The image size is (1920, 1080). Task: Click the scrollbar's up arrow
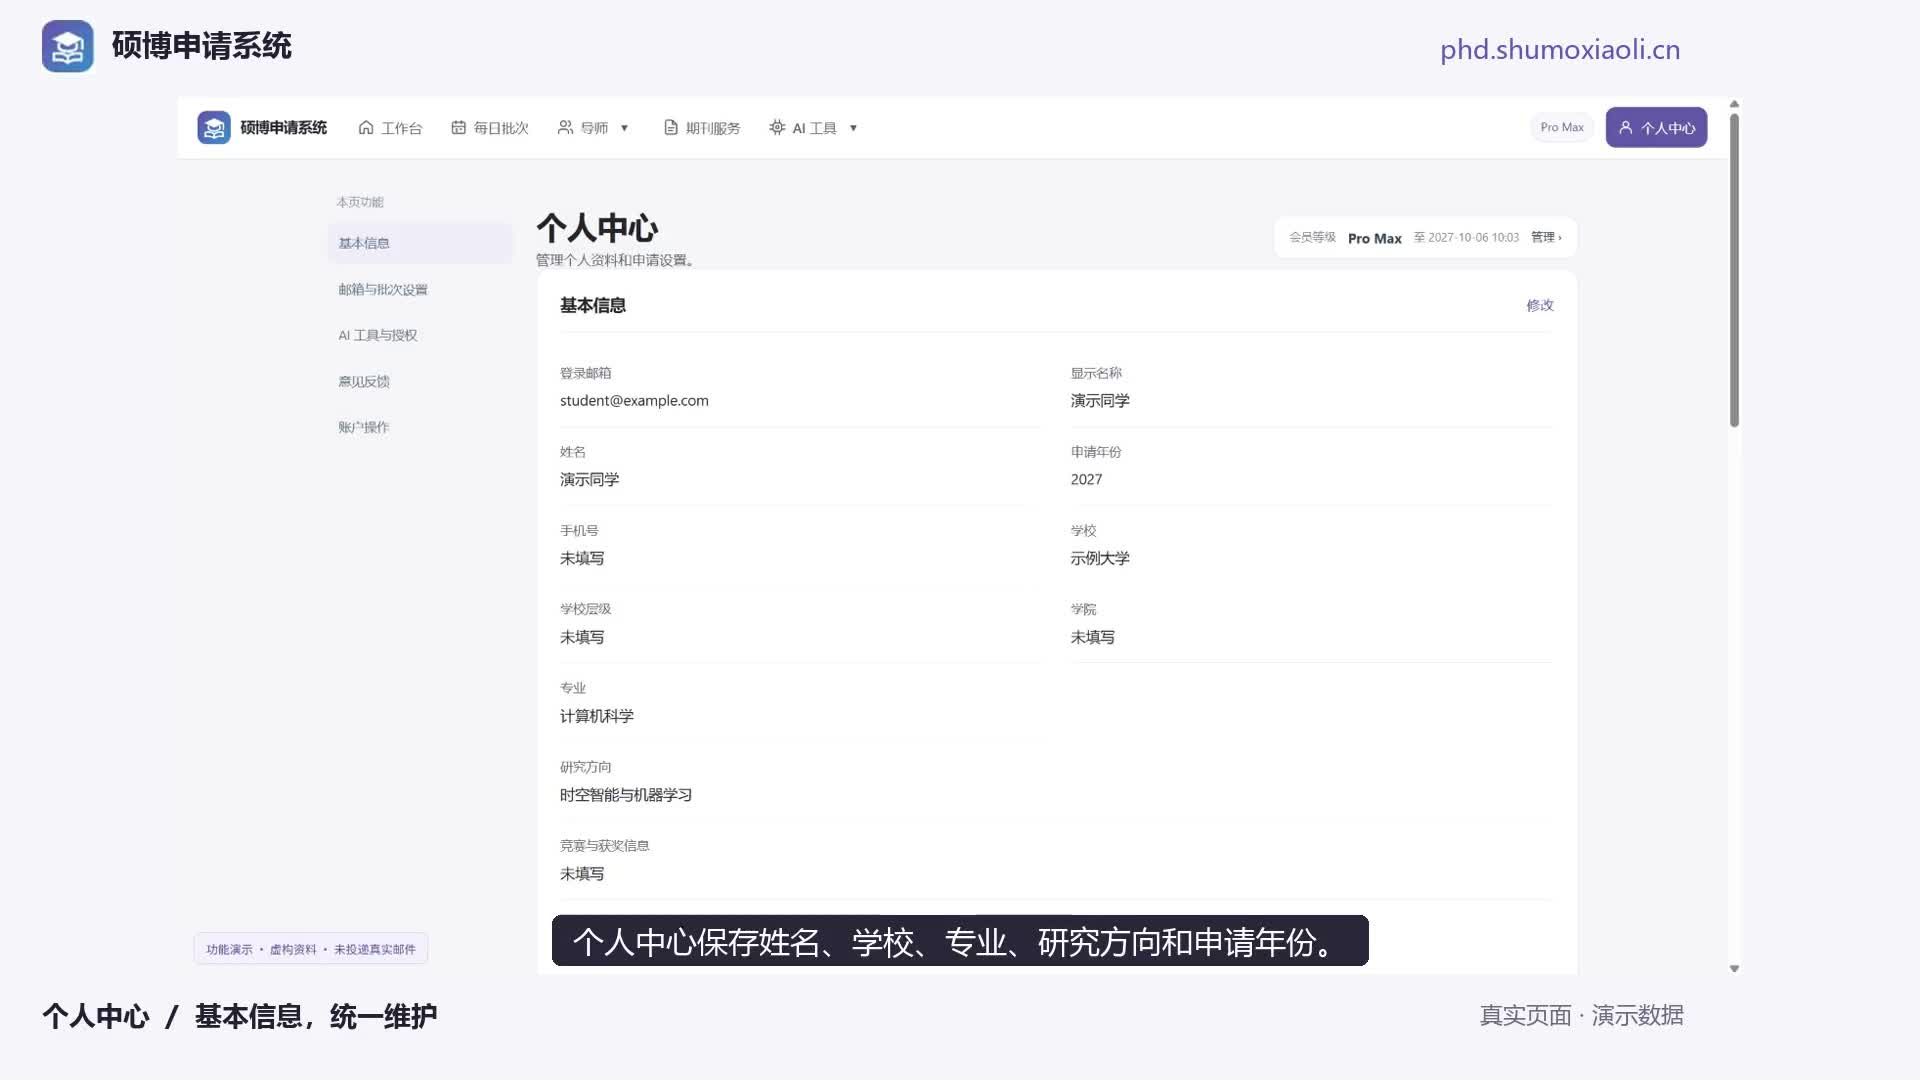tap(1734, 104)
